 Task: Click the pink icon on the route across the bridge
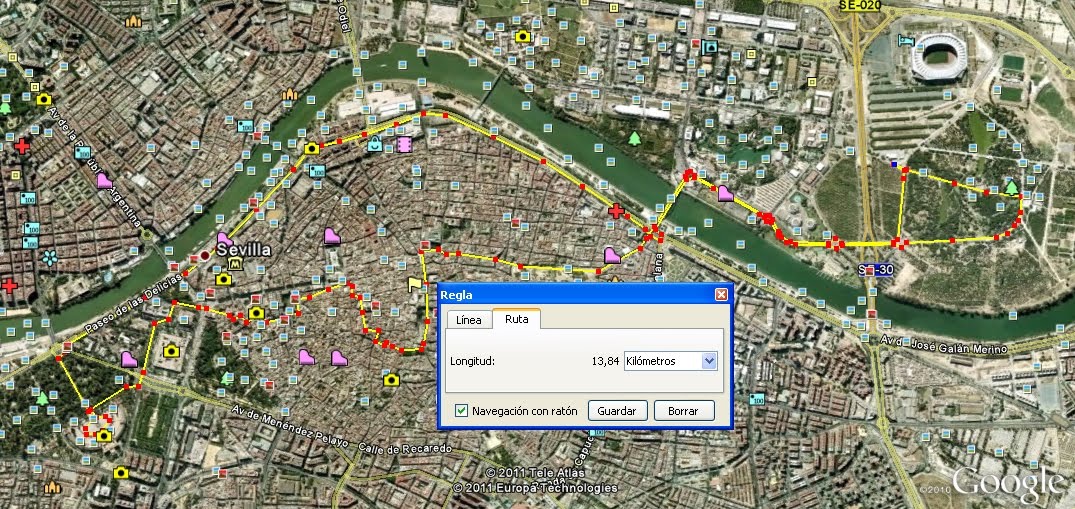point(725,194)
